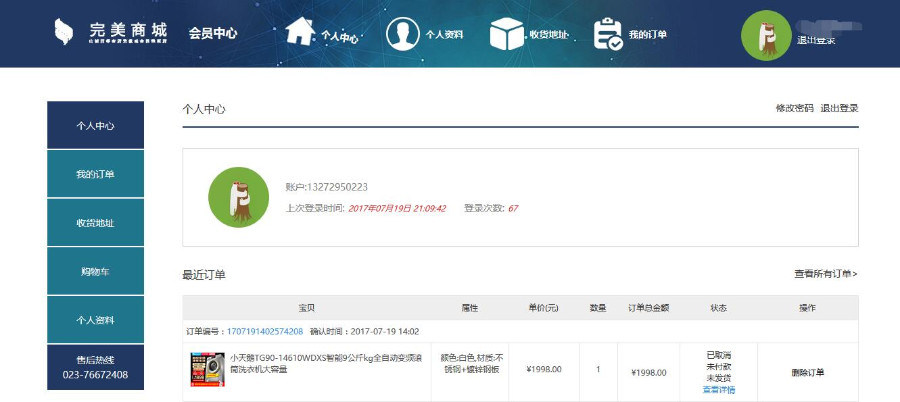The height and width of the screenshot is (402, 900).
Task: Select 个人中心 in the left sidebar
Action: click(x=95, y=125)
